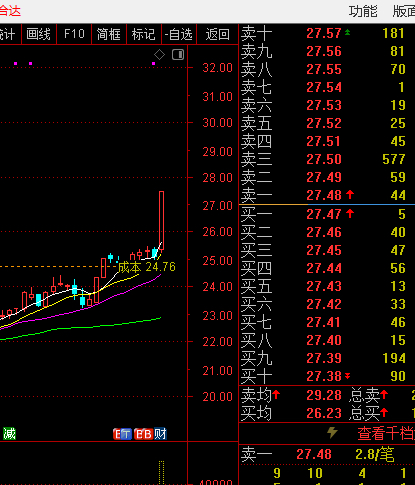Open the 功能 menu
This screenshot has width=415, height=485.
(x=363, y=11)
